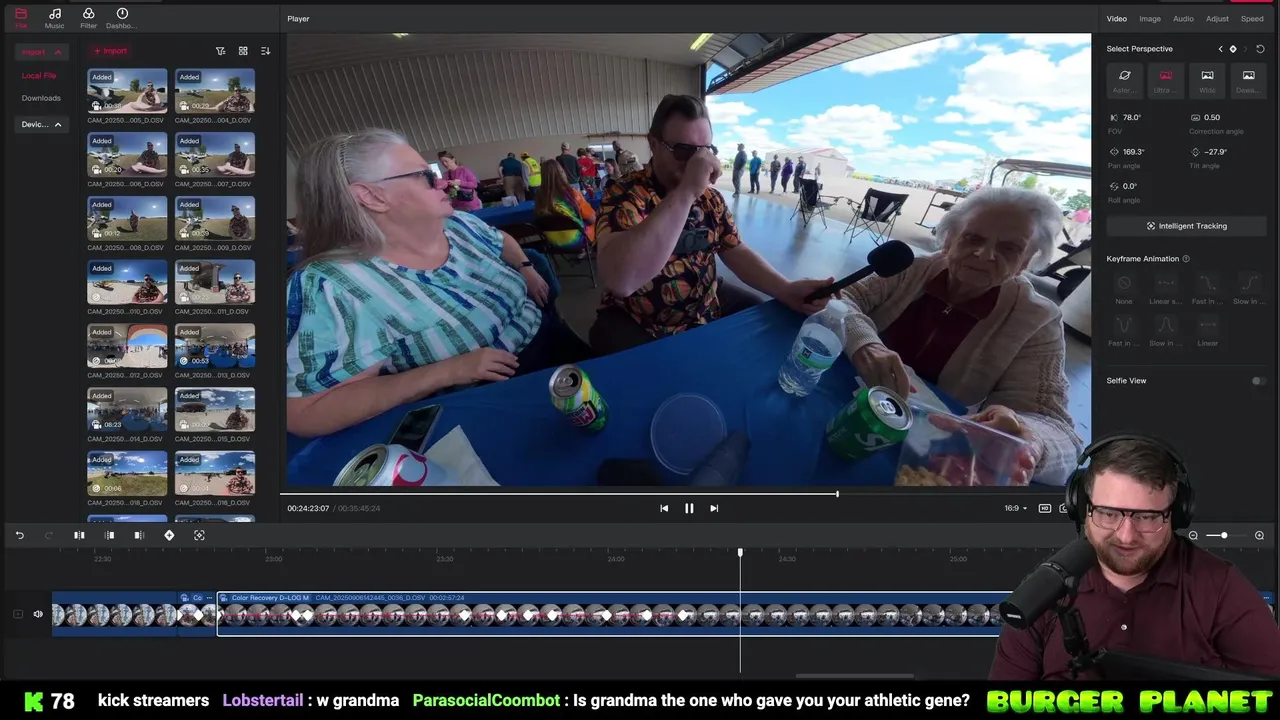Select clip CAM_20250...005_D.OSV thumbnail
This screenshot has height=720, width=1280.
click(127, 91)
